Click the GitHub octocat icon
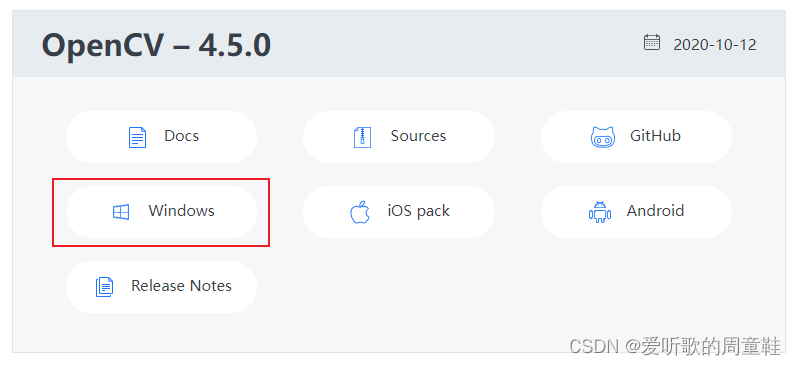Image resolution: width=796 pixels, height=365 pixels. (x=603, y=137)
